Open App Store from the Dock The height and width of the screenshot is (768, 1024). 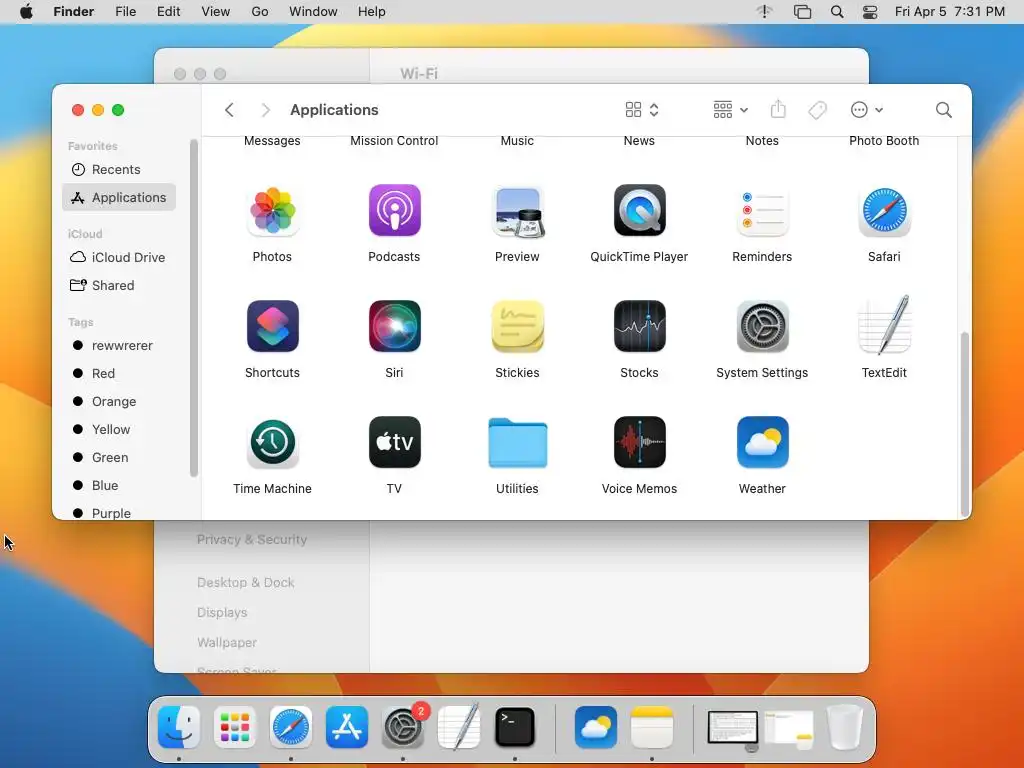coord(347,727)
